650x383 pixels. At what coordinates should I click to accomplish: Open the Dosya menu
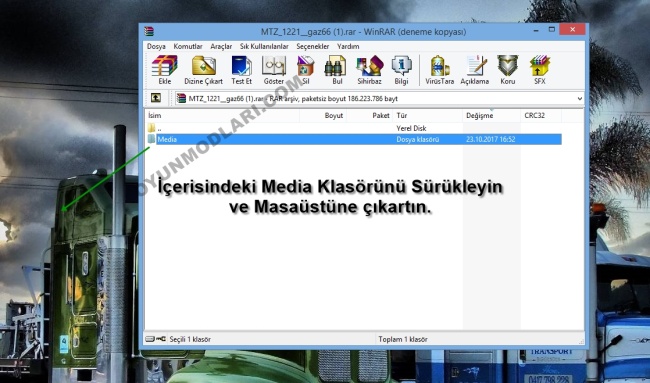pyautogui.click(x=156, y=46)
